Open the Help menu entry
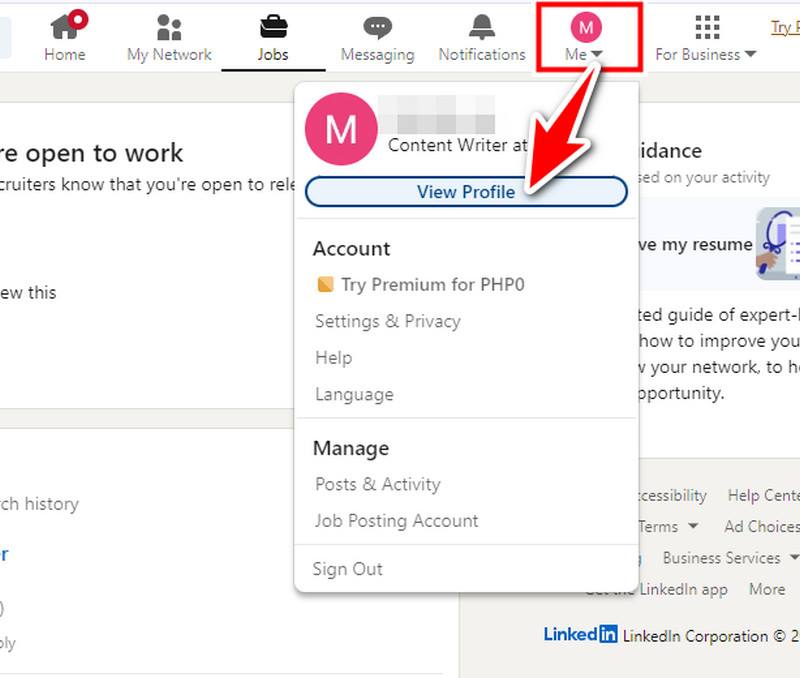This screenshot has width=800, height=678. (334, 358)
